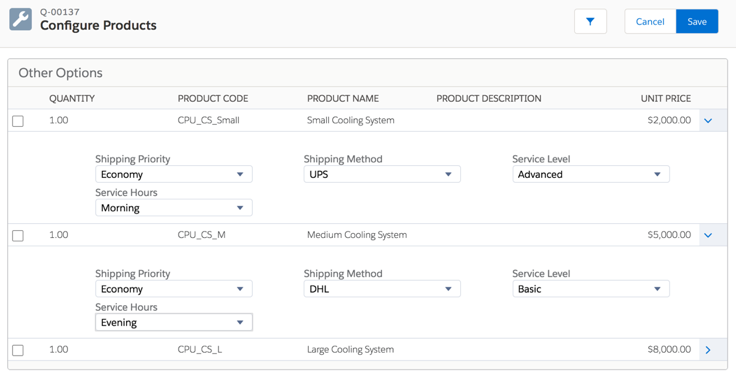This screenshot has width=736, height=378.
Task: Click the PRODUCT NAME column header
Action: point(343,99)
